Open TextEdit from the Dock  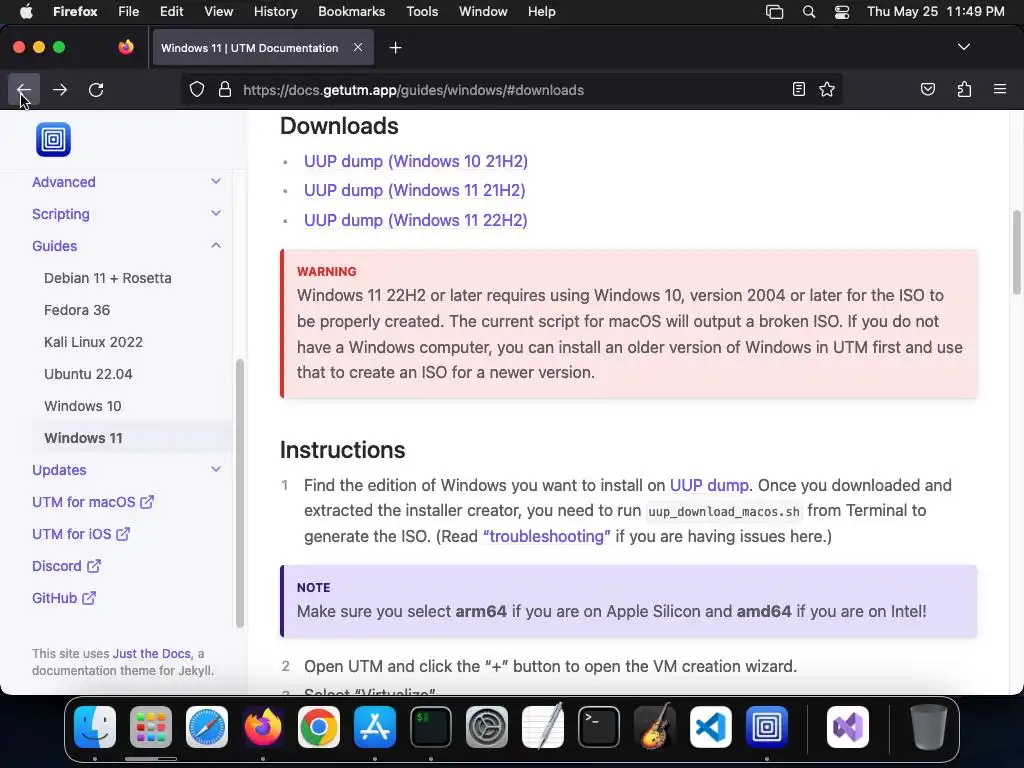(543, 727)
